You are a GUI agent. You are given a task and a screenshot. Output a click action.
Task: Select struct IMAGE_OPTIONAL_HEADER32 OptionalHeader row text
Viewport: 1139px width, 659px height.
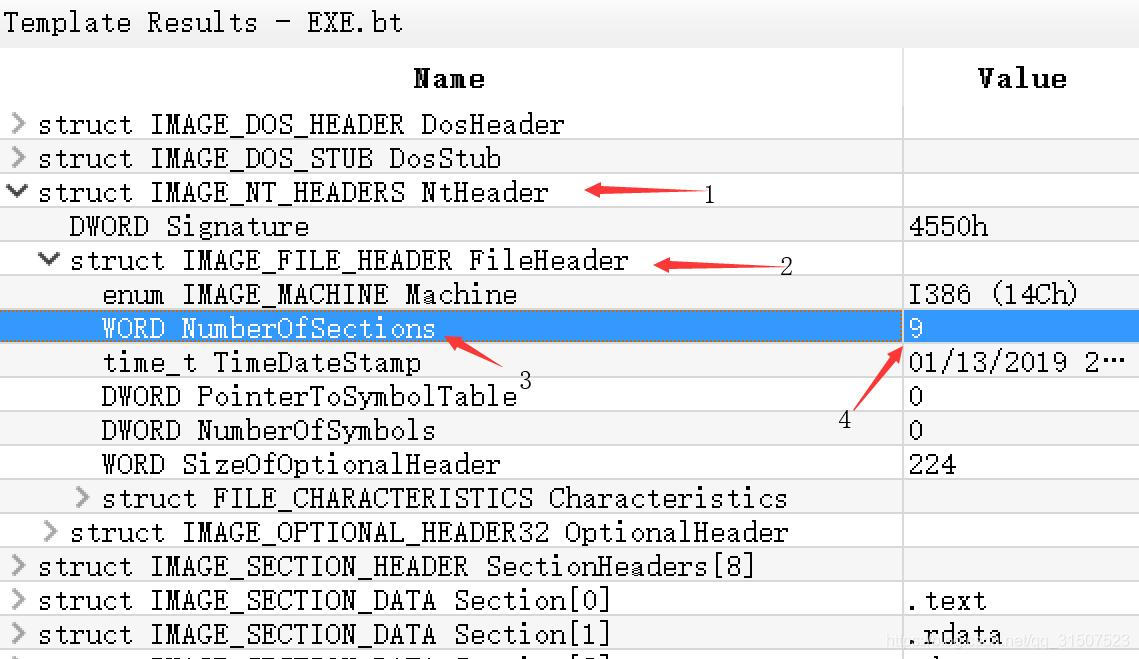pyautogui.click(x=429, y=533)
